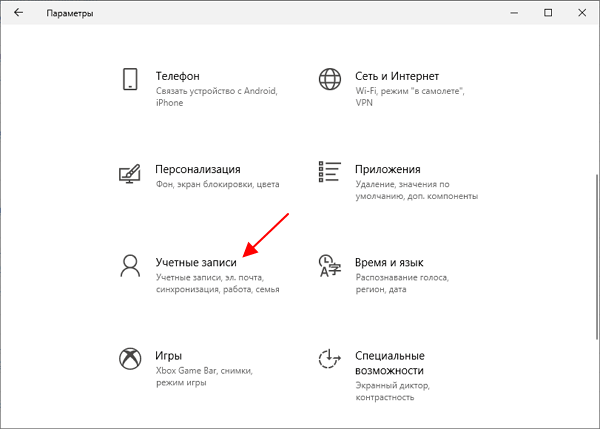Click the back arrow in title bar
This screenshot has height=429, width=600.
[x=18, y=13]
